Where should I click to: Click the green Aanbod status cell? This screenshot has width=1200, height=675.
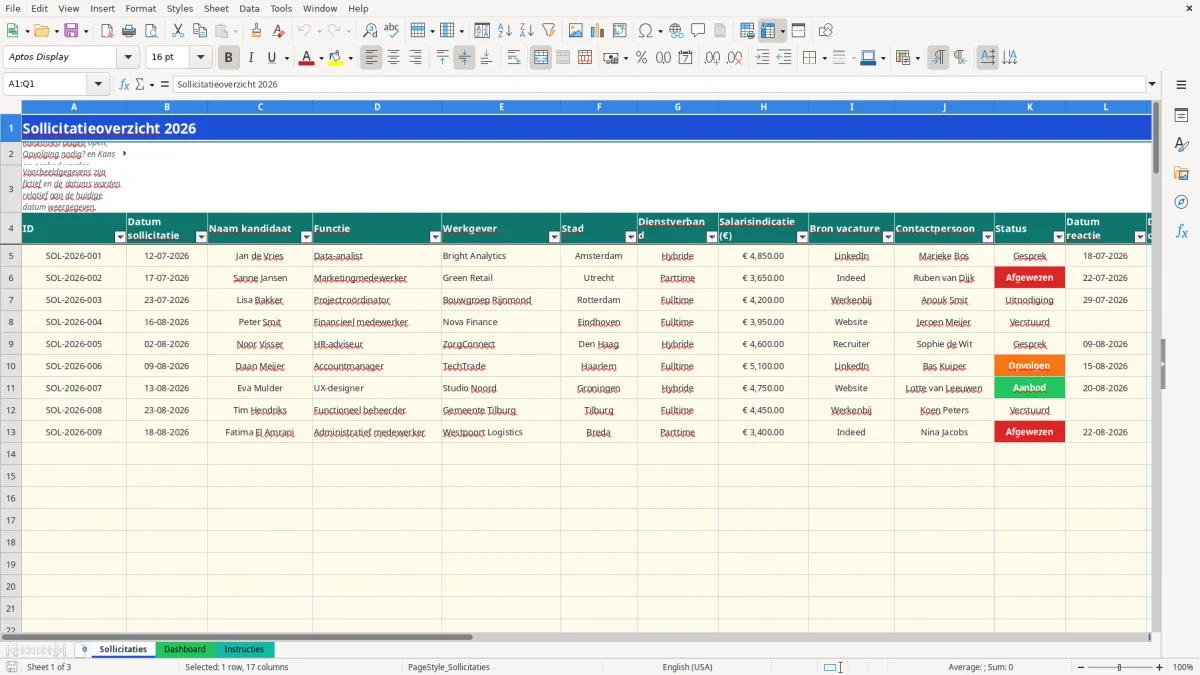[x=1030, y=388]
